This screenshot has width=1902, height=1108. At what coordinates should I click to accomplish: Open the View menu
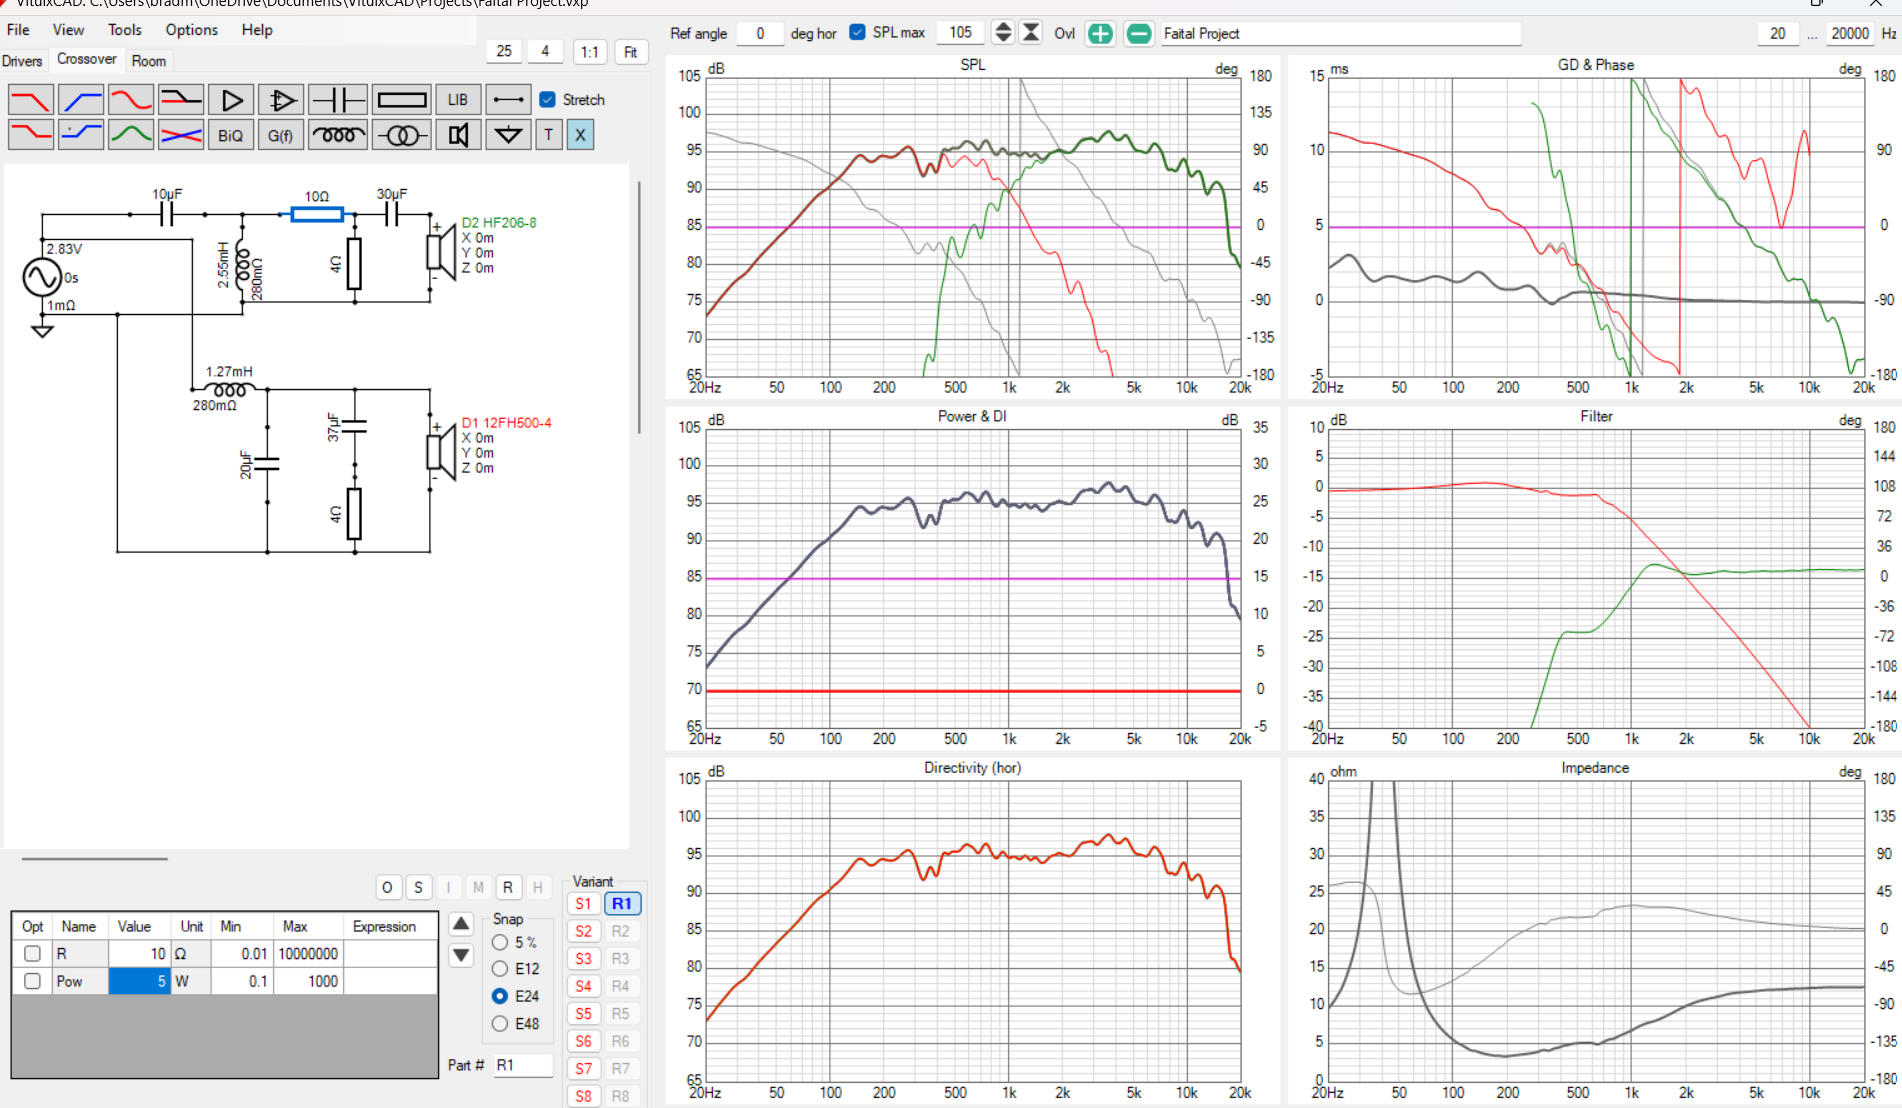click(x=68, y=29)
